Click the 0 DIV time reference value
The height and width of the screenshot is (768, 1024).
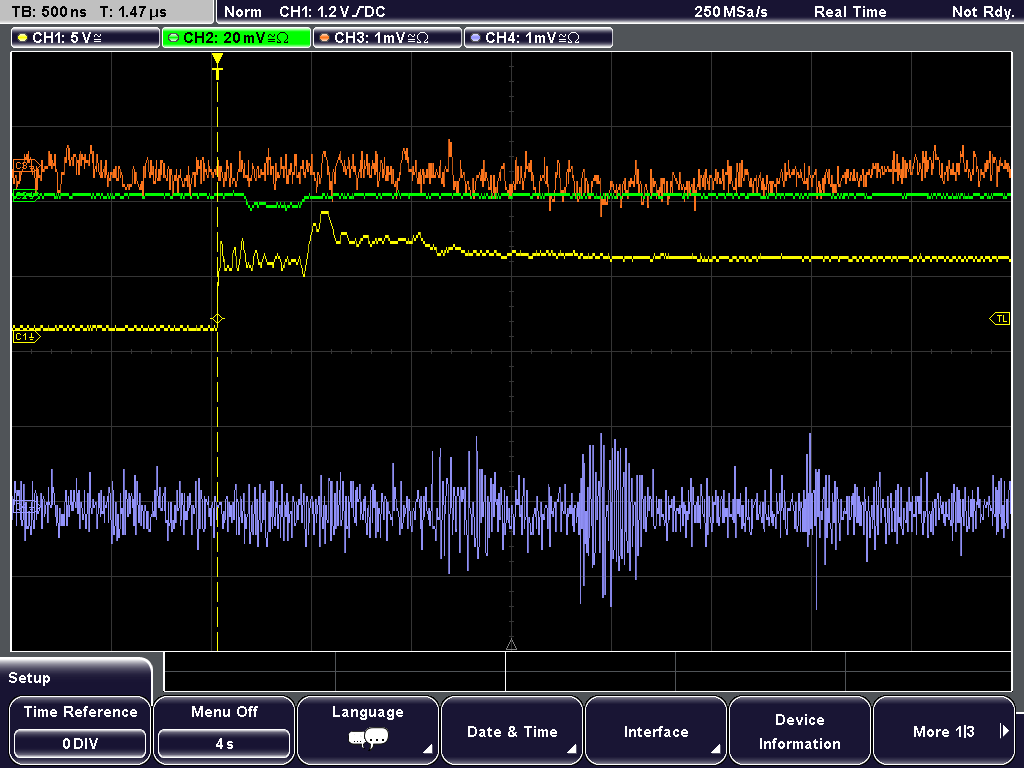pos(80,744)
